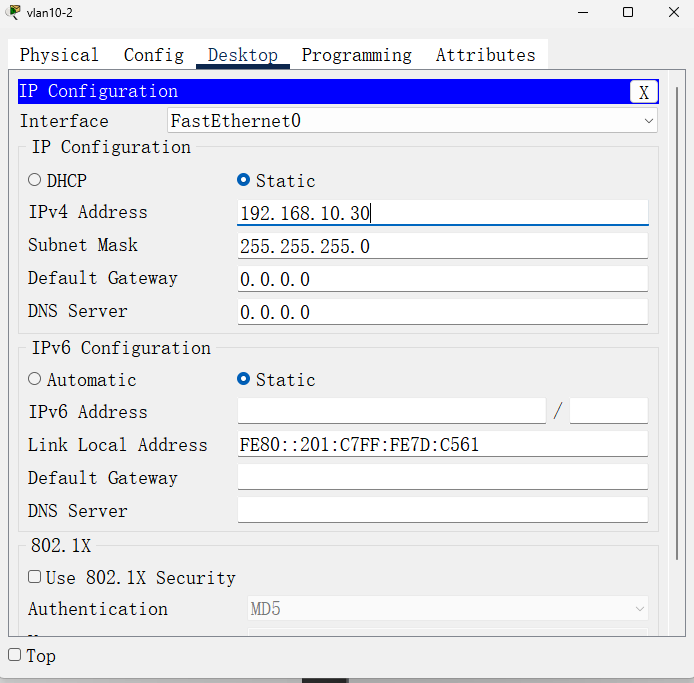
Task: Select the Desktop tab
Action: 243,55
